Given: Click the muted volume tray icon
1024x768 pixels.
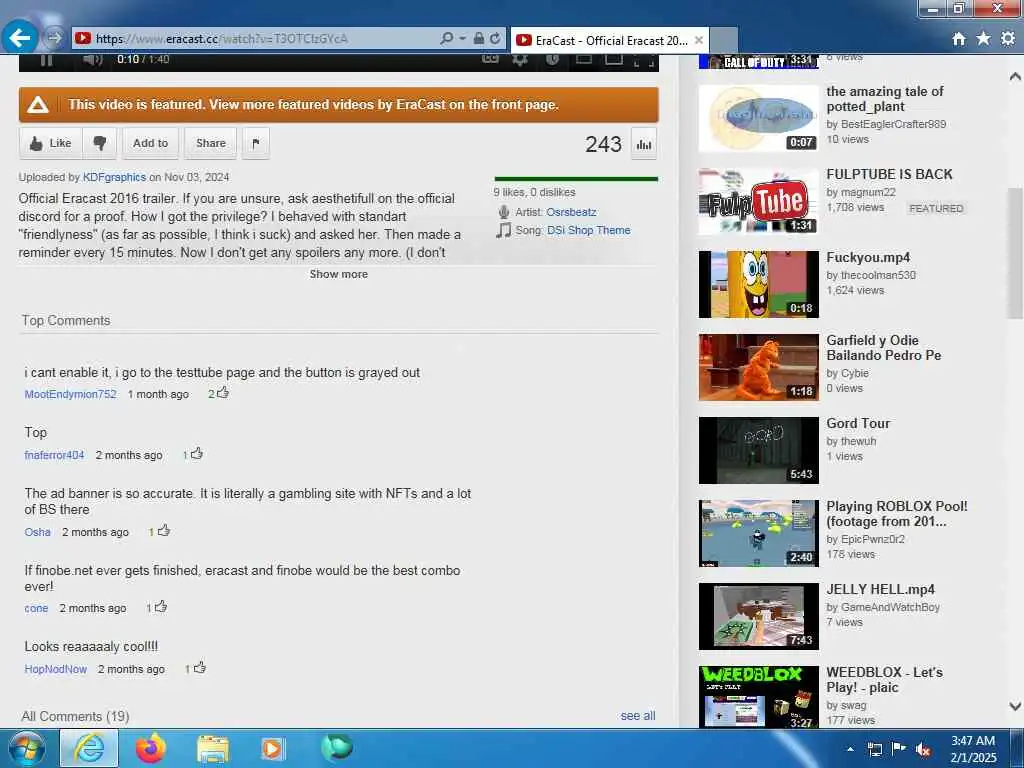Looking at the screenshot, I should pos(923,750).
